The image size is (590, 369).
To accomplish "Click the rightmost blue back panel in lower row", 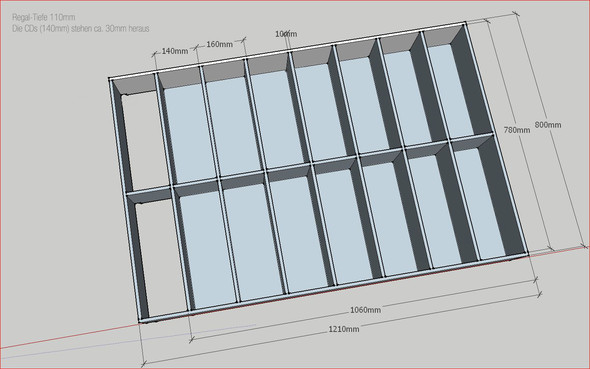I will tap(480, 203).
